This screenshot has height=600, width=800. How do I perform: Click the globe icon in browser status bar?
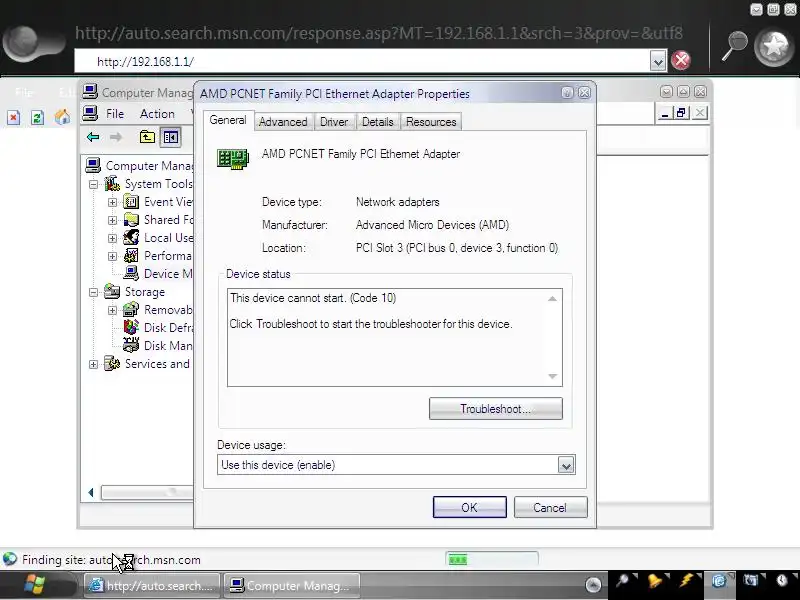(10, 559)
